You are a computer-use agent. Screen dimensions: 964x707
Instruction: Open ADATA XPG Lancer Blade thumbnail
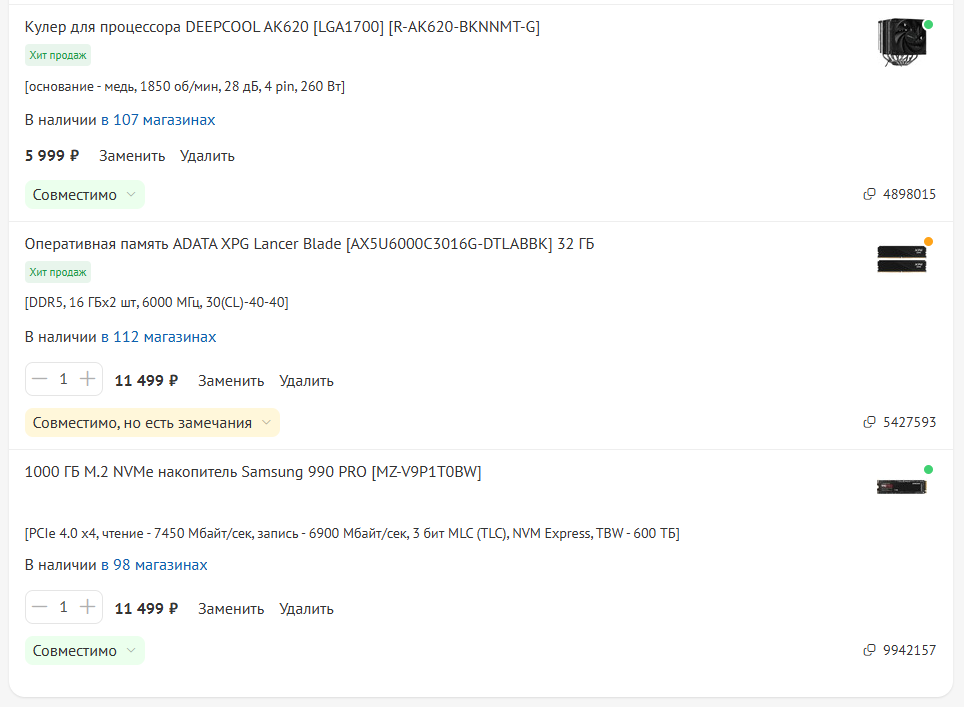(x=901, y=259)
